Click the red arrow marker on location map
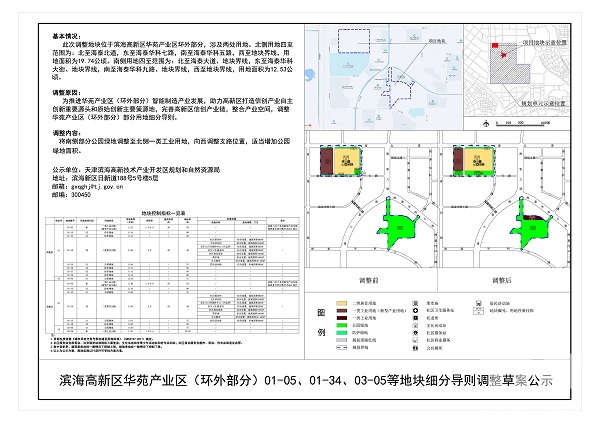 (504, 55)
